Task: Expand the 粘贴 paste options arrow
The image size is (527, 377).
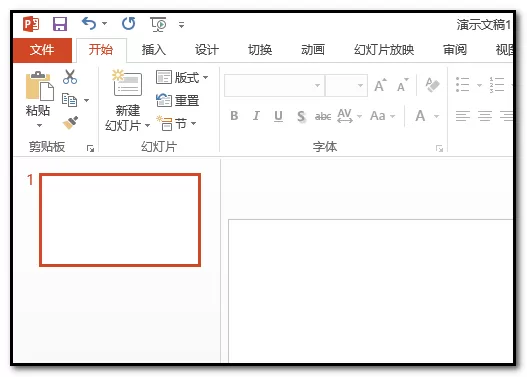Action: point(39,125)
